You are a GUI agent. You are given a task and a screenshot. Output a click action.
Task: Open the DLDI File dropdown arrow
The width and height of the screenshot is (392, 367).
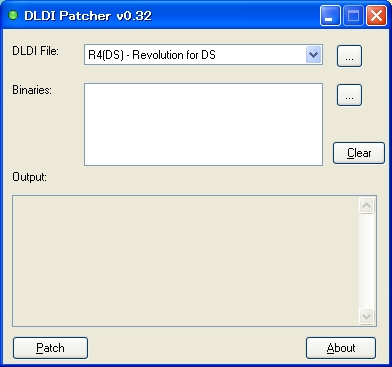coord(313,55)
